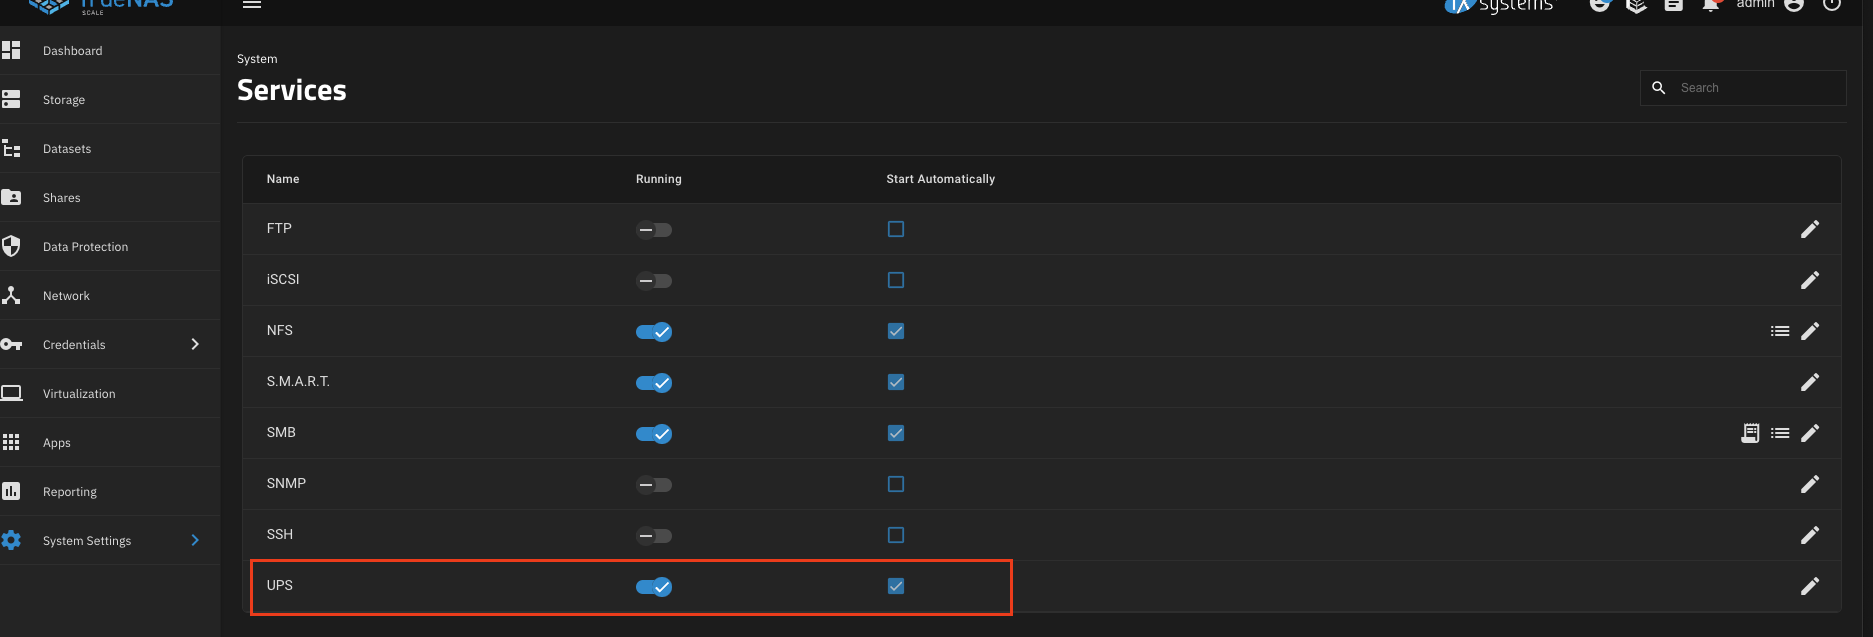Start SSH with its running toggle

[x=654, y=536]
